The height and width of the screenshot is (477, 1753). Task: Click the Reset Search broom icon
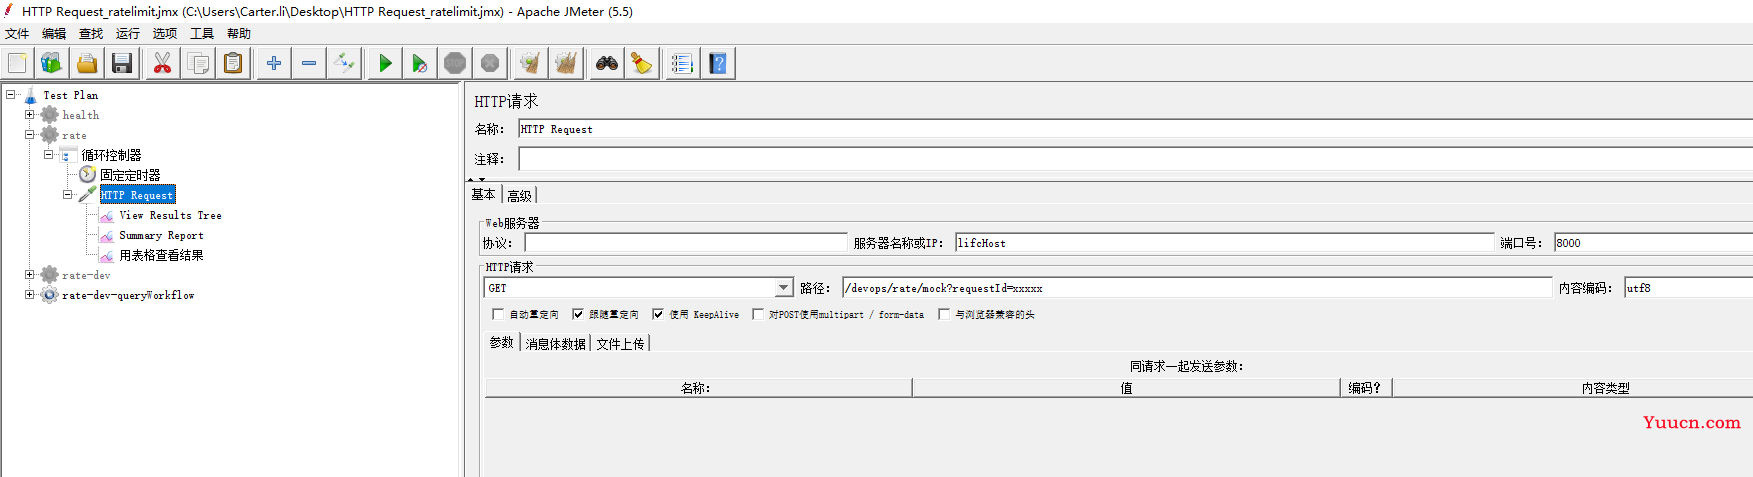(x=642, y=63)
